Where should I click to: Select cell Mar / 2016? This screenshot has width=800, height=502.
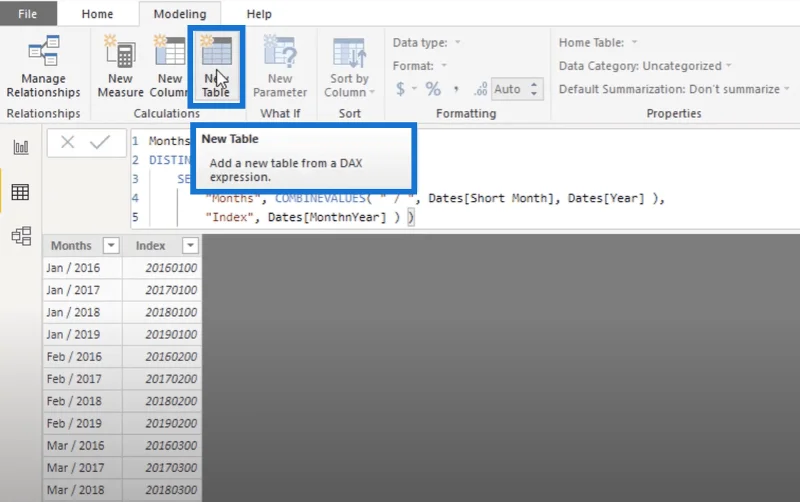point(83,445)
